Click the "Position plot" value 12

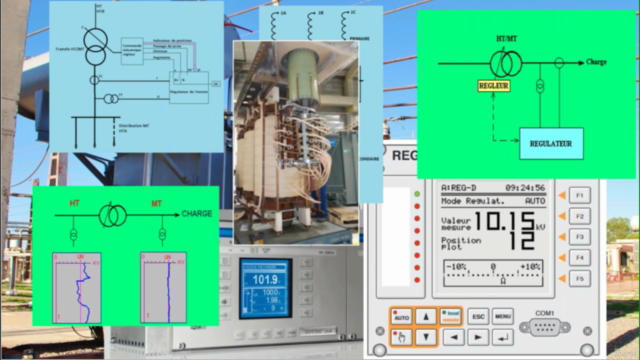[521, 241]
